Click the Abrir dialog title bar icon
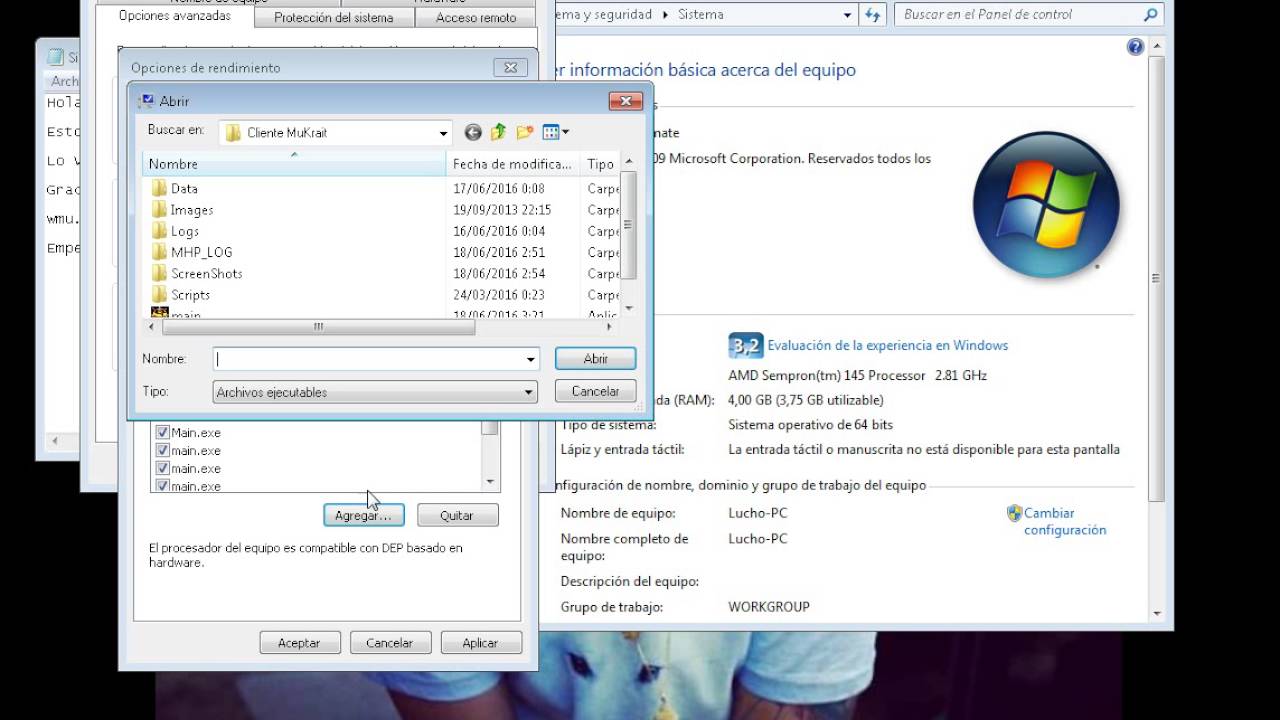The height and width of the screenshot is (720, 1280). tap(147, 101)
